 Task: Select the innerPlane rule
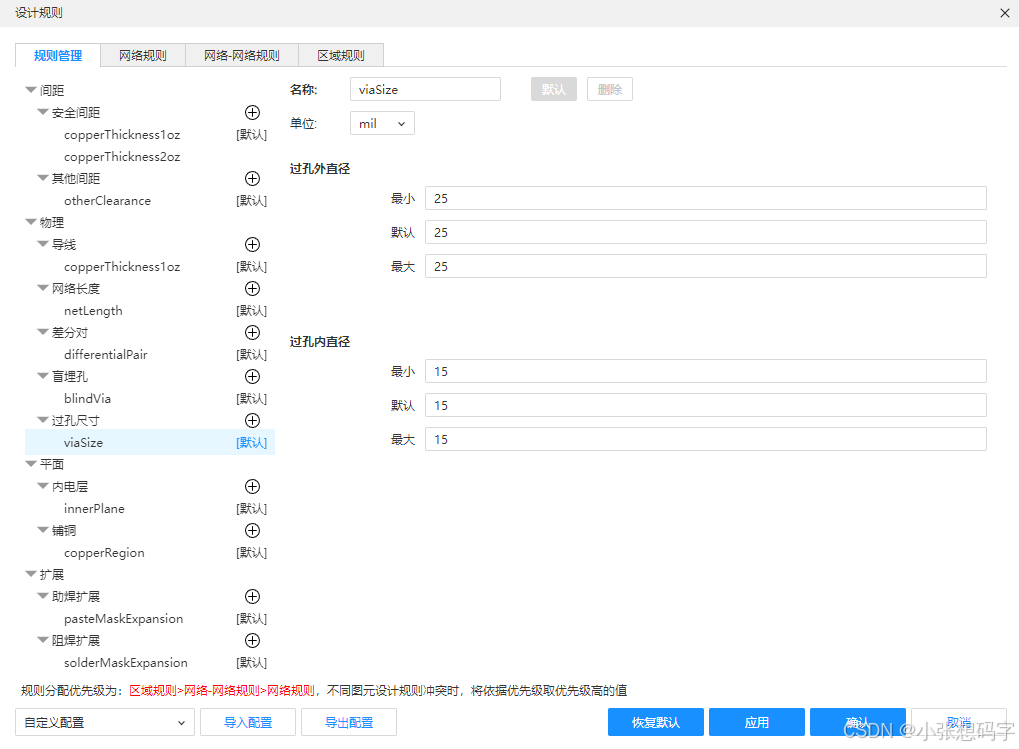coord(94,509)
